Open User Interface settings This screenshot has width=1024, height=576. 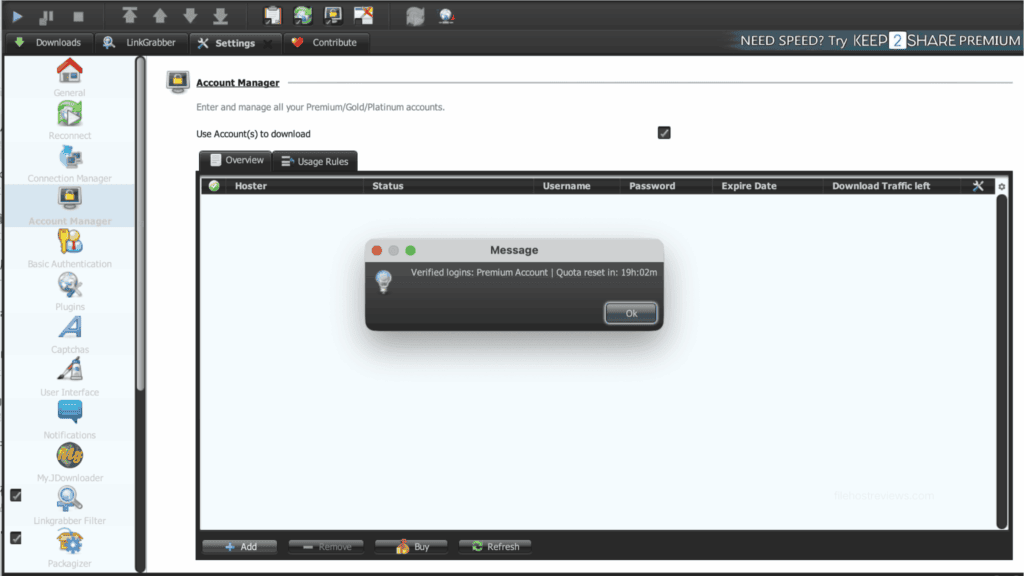tap(69, 377)
